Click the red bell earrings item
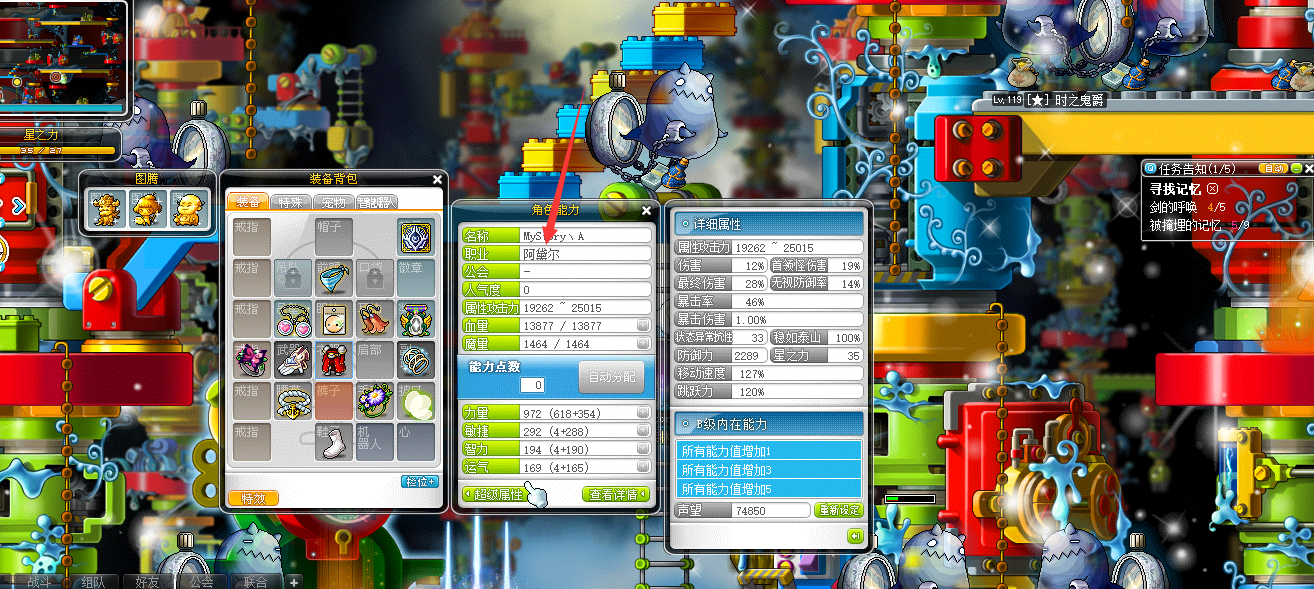Screen dimensions: 1314x589 click(x=375, y=319)
